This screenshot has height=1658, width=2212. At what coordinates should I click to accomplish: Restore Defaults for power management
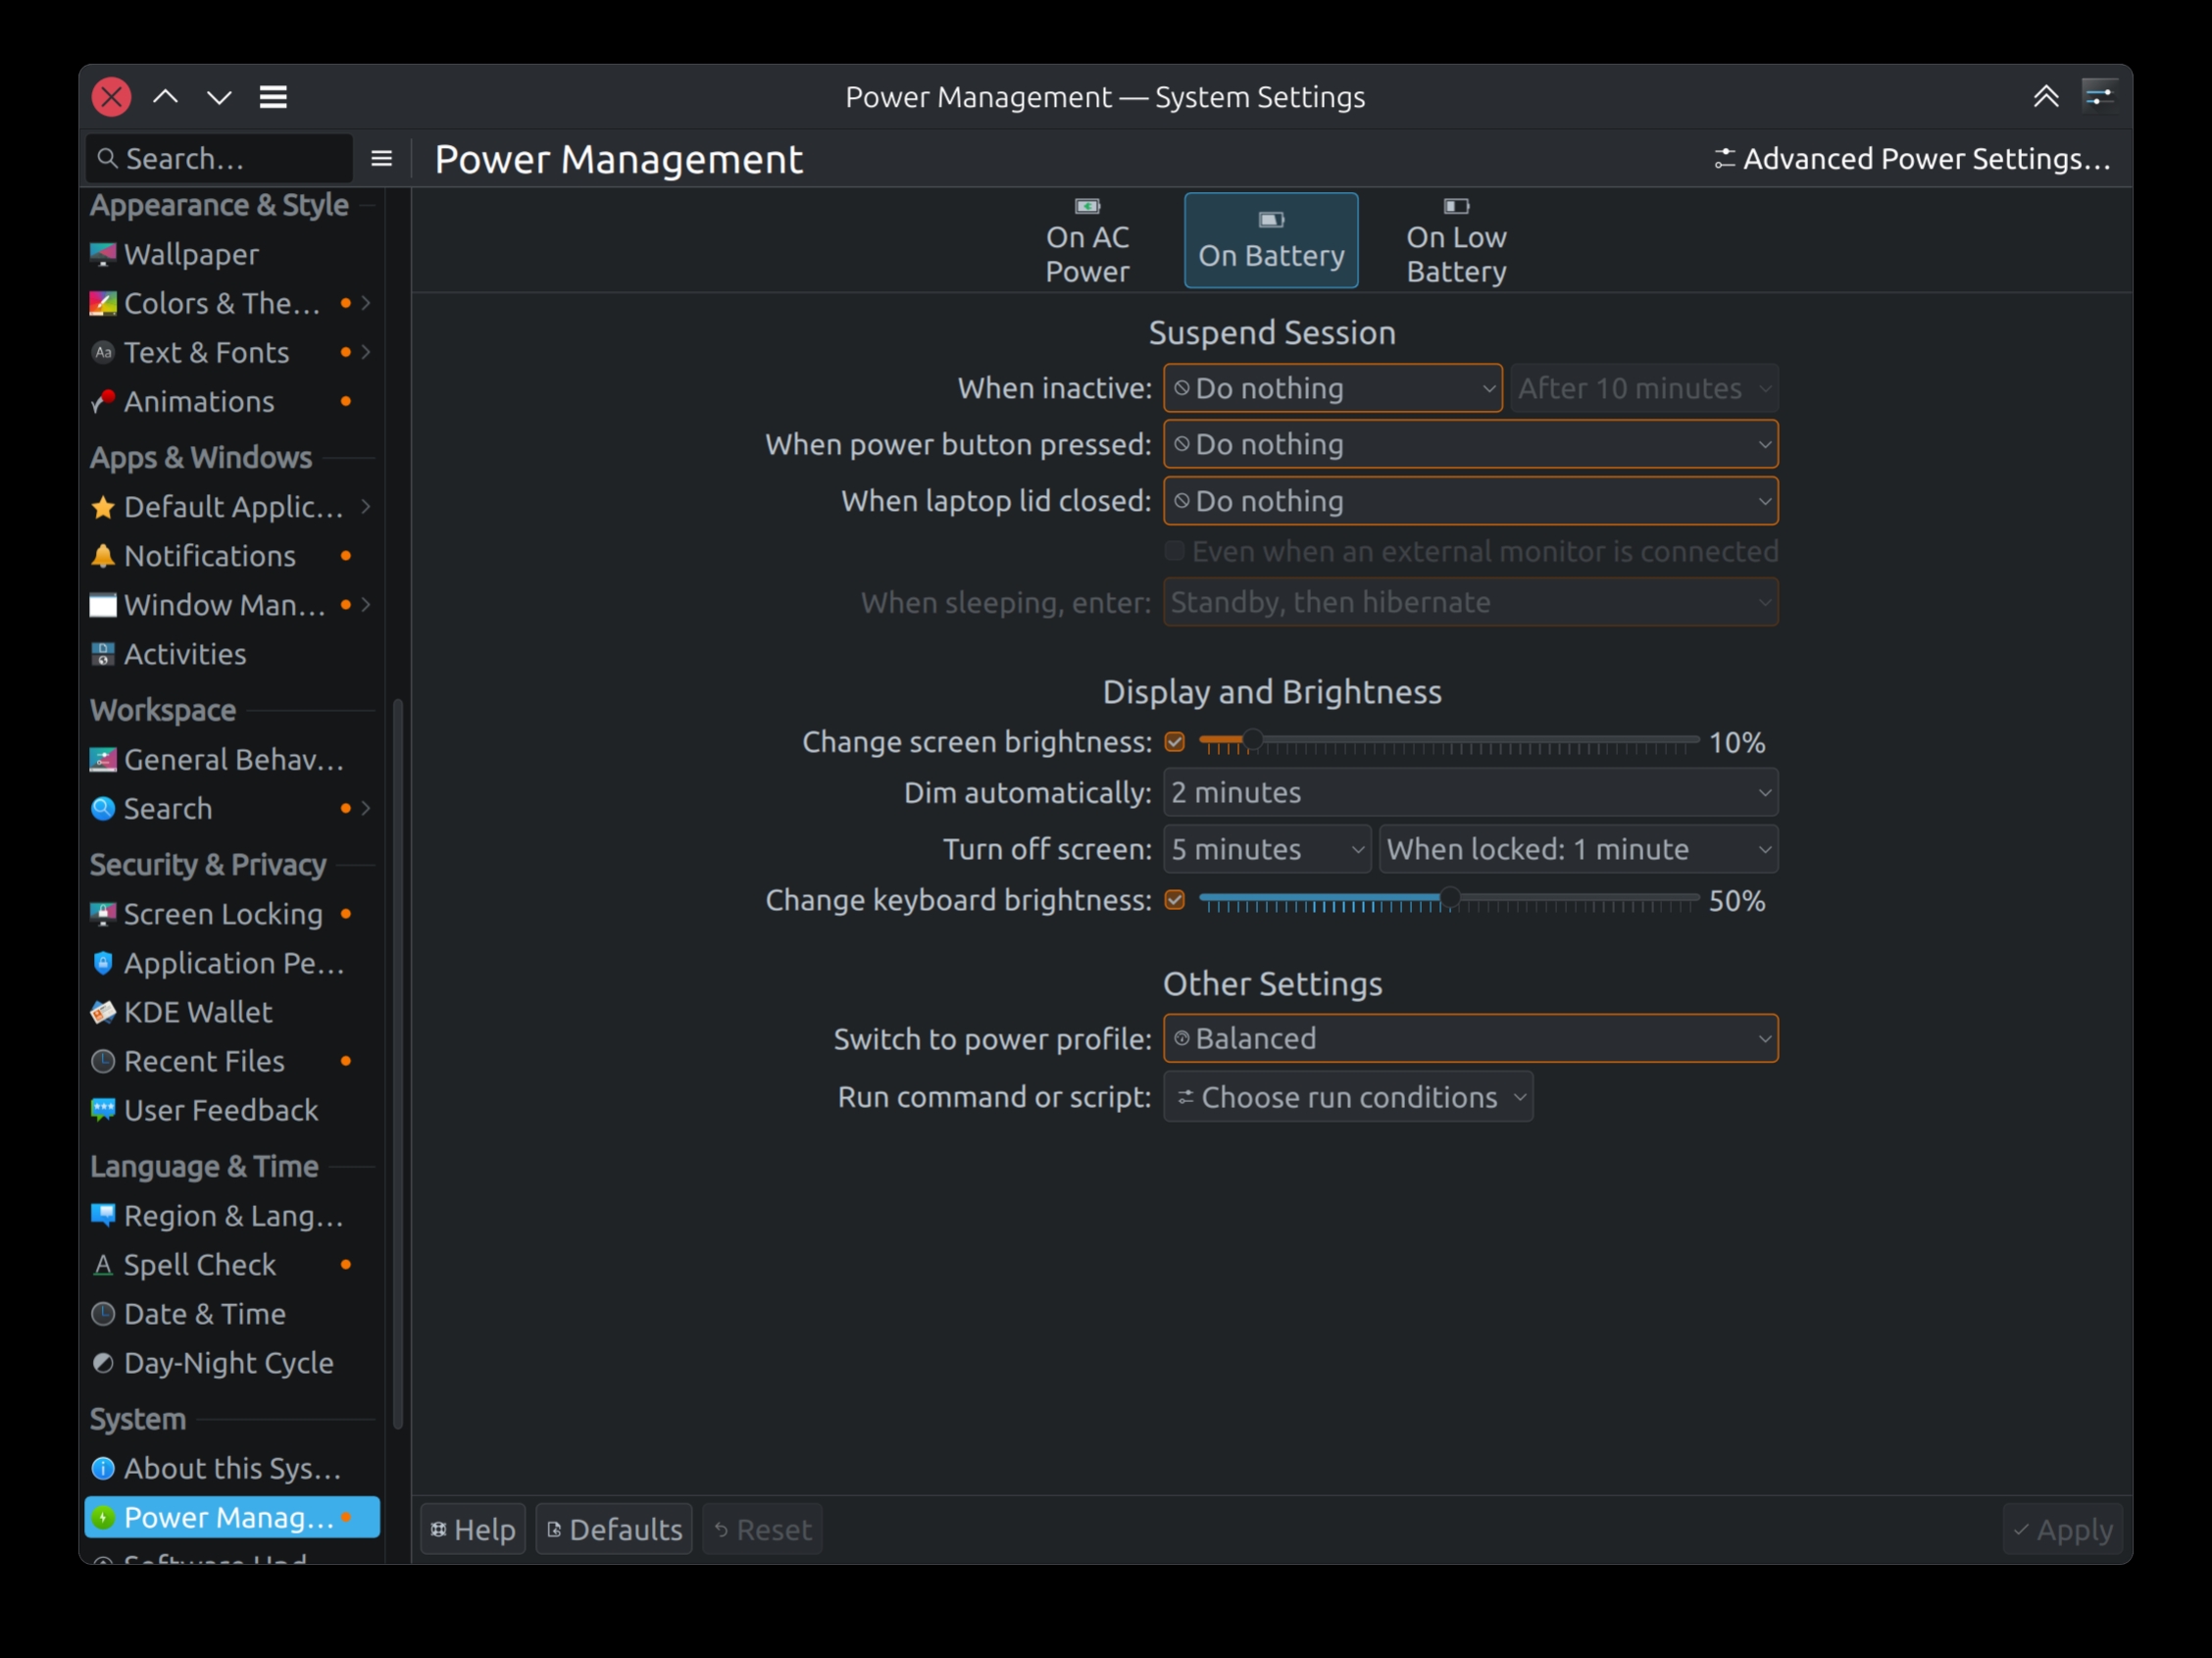[x=613, y=1529]
